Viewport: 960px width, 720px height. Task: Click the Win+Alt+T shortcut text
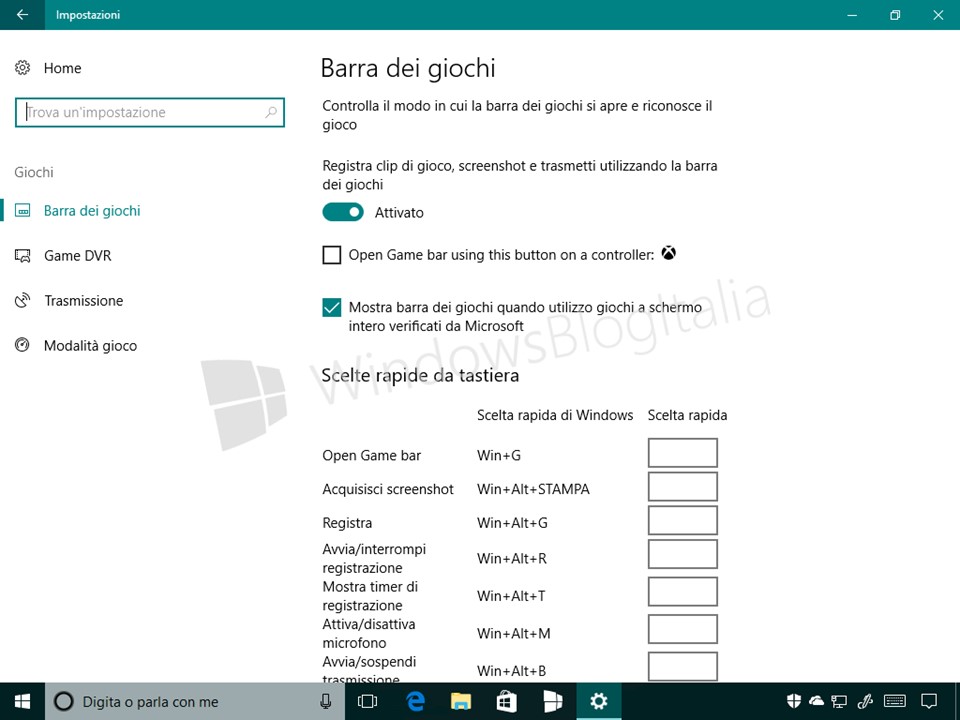click(x=511, y=596)
